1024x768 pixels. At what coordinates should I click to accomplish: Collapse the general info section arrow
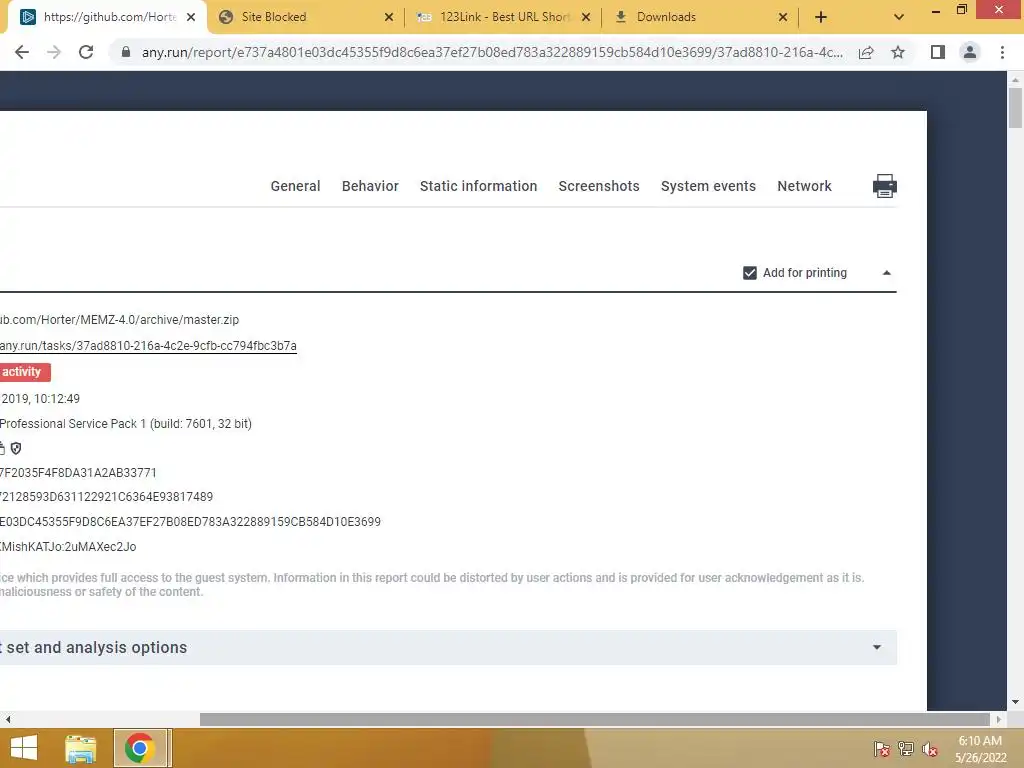(x=887, y=273)
